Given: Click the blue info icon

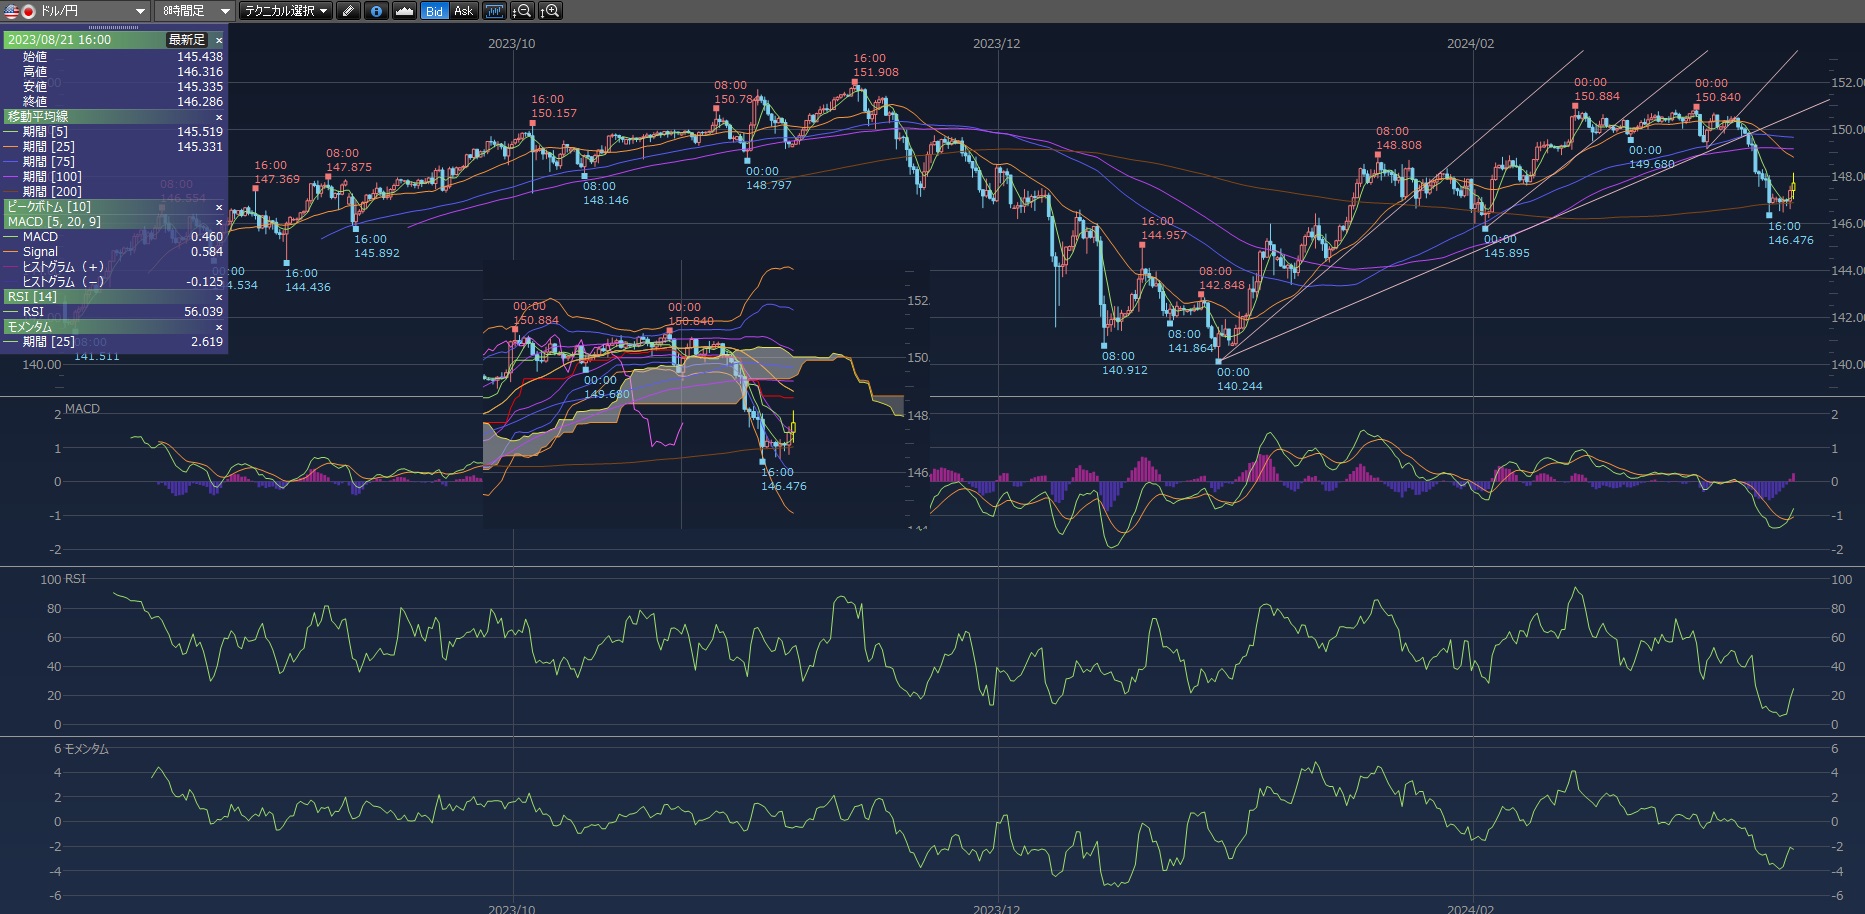Looking at the screenshot, I should [x=376, y=11].
